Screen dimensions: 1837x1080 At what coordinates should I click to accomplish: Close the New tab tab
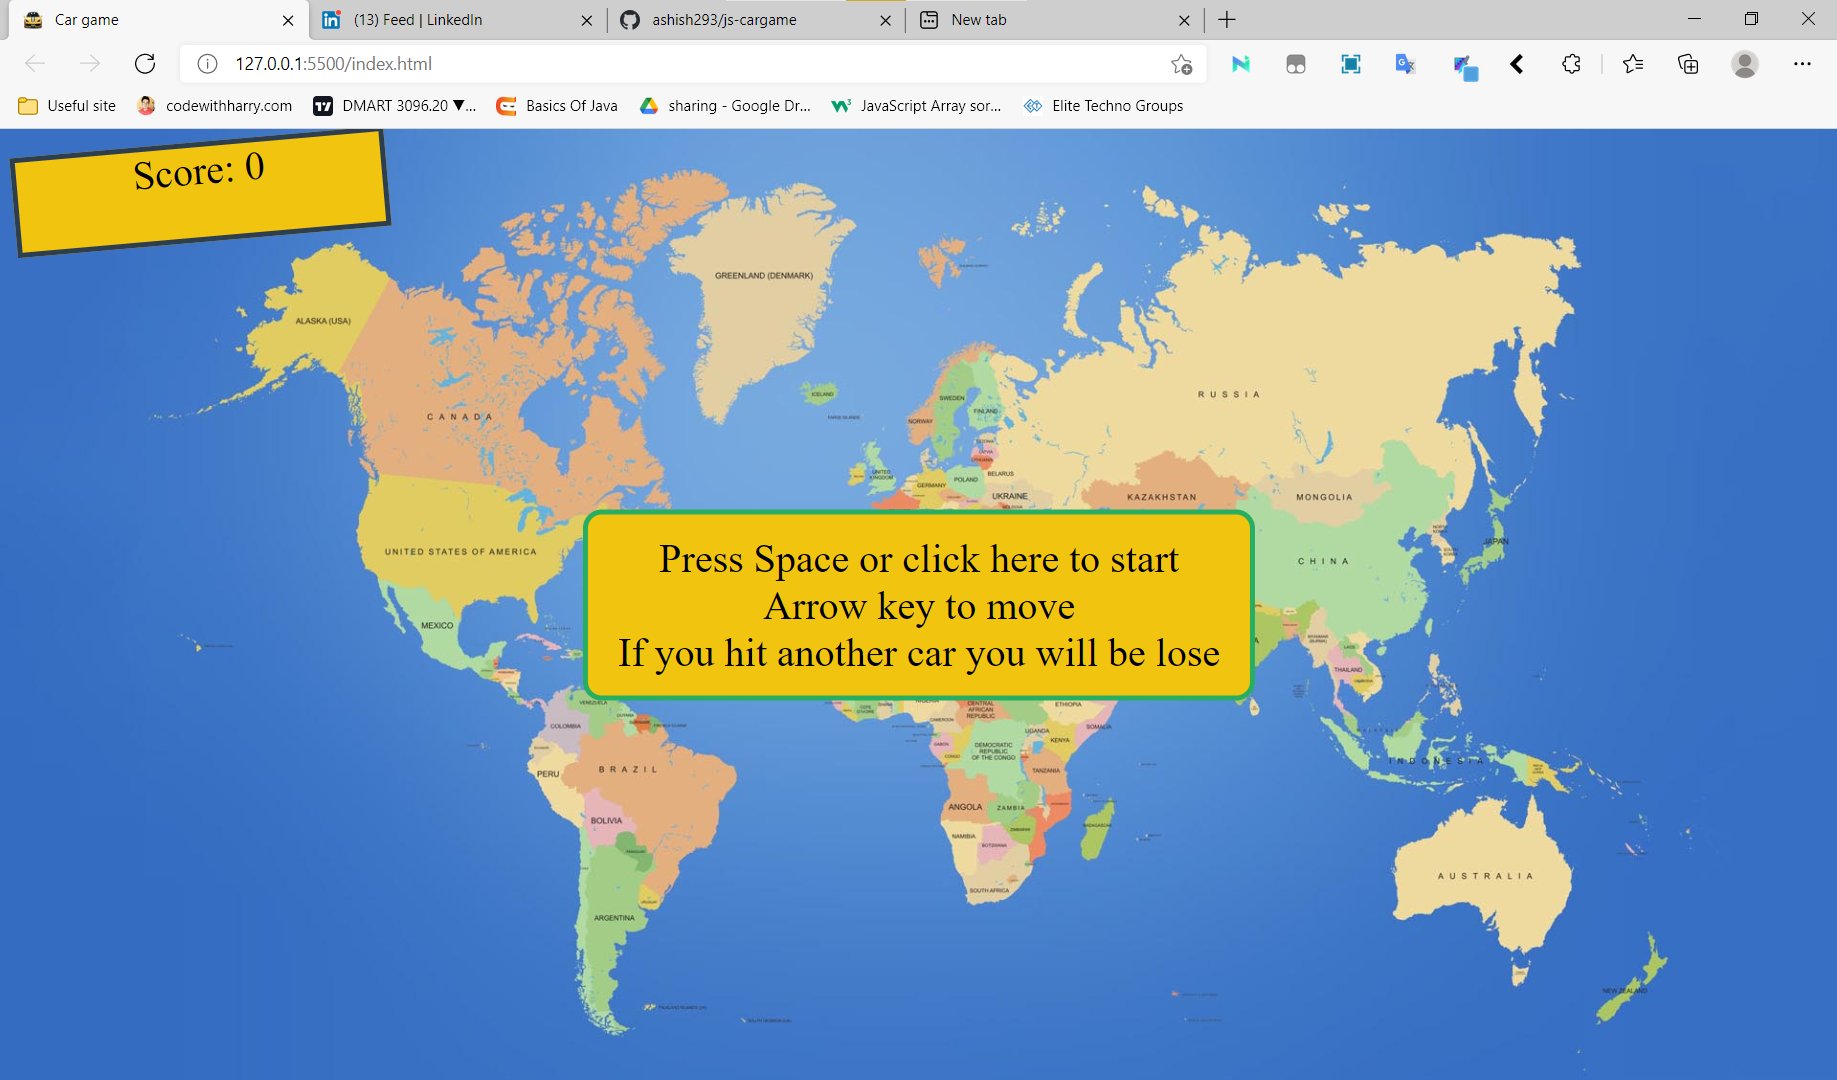coord(1184,20)
